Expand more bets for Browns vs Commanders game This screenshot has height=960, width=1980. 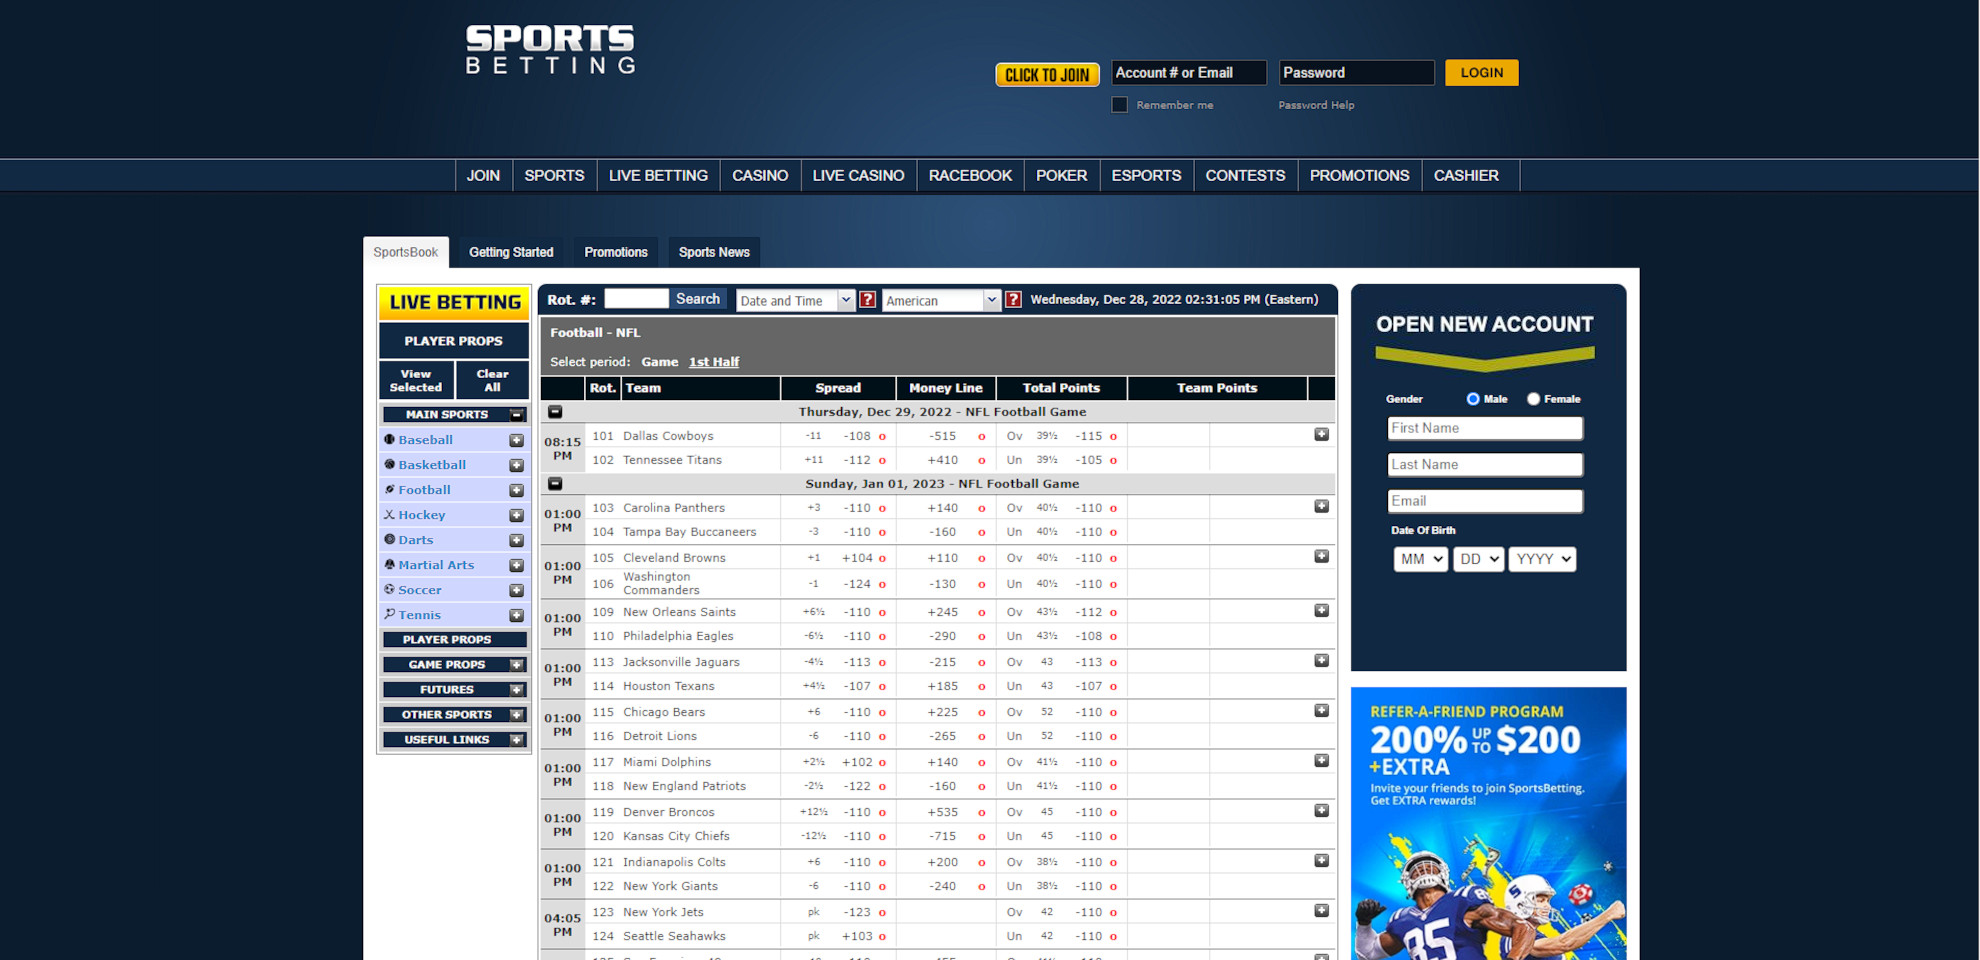(x=1321, y=557)
